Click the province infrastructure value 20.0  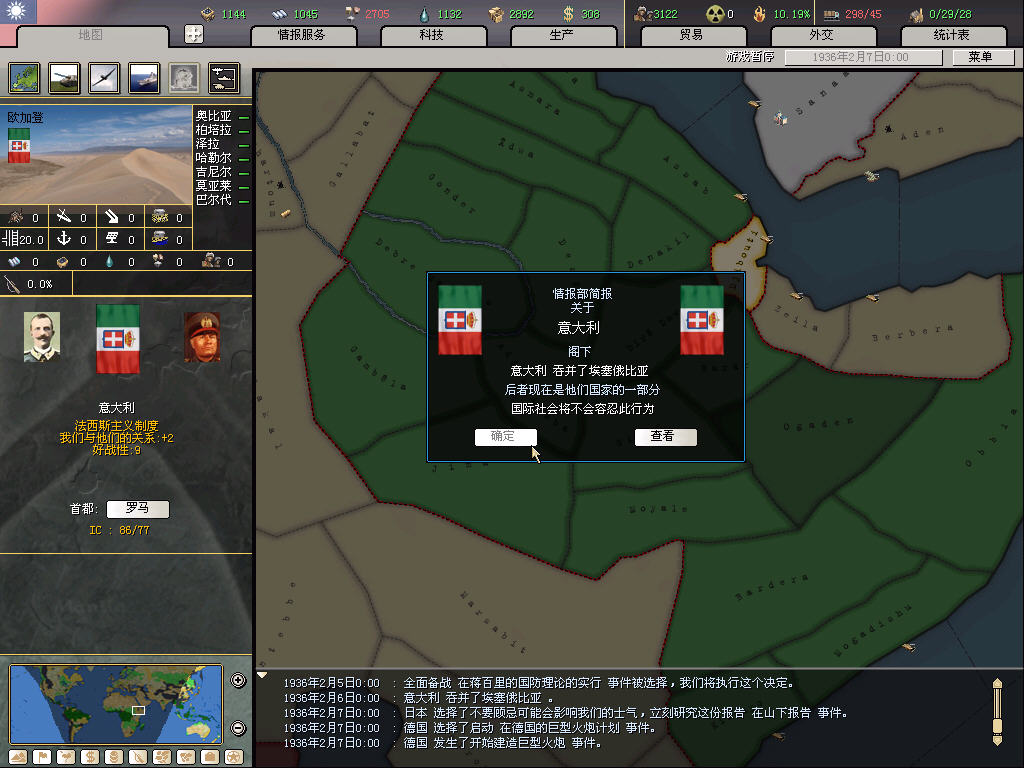[31, 240]
